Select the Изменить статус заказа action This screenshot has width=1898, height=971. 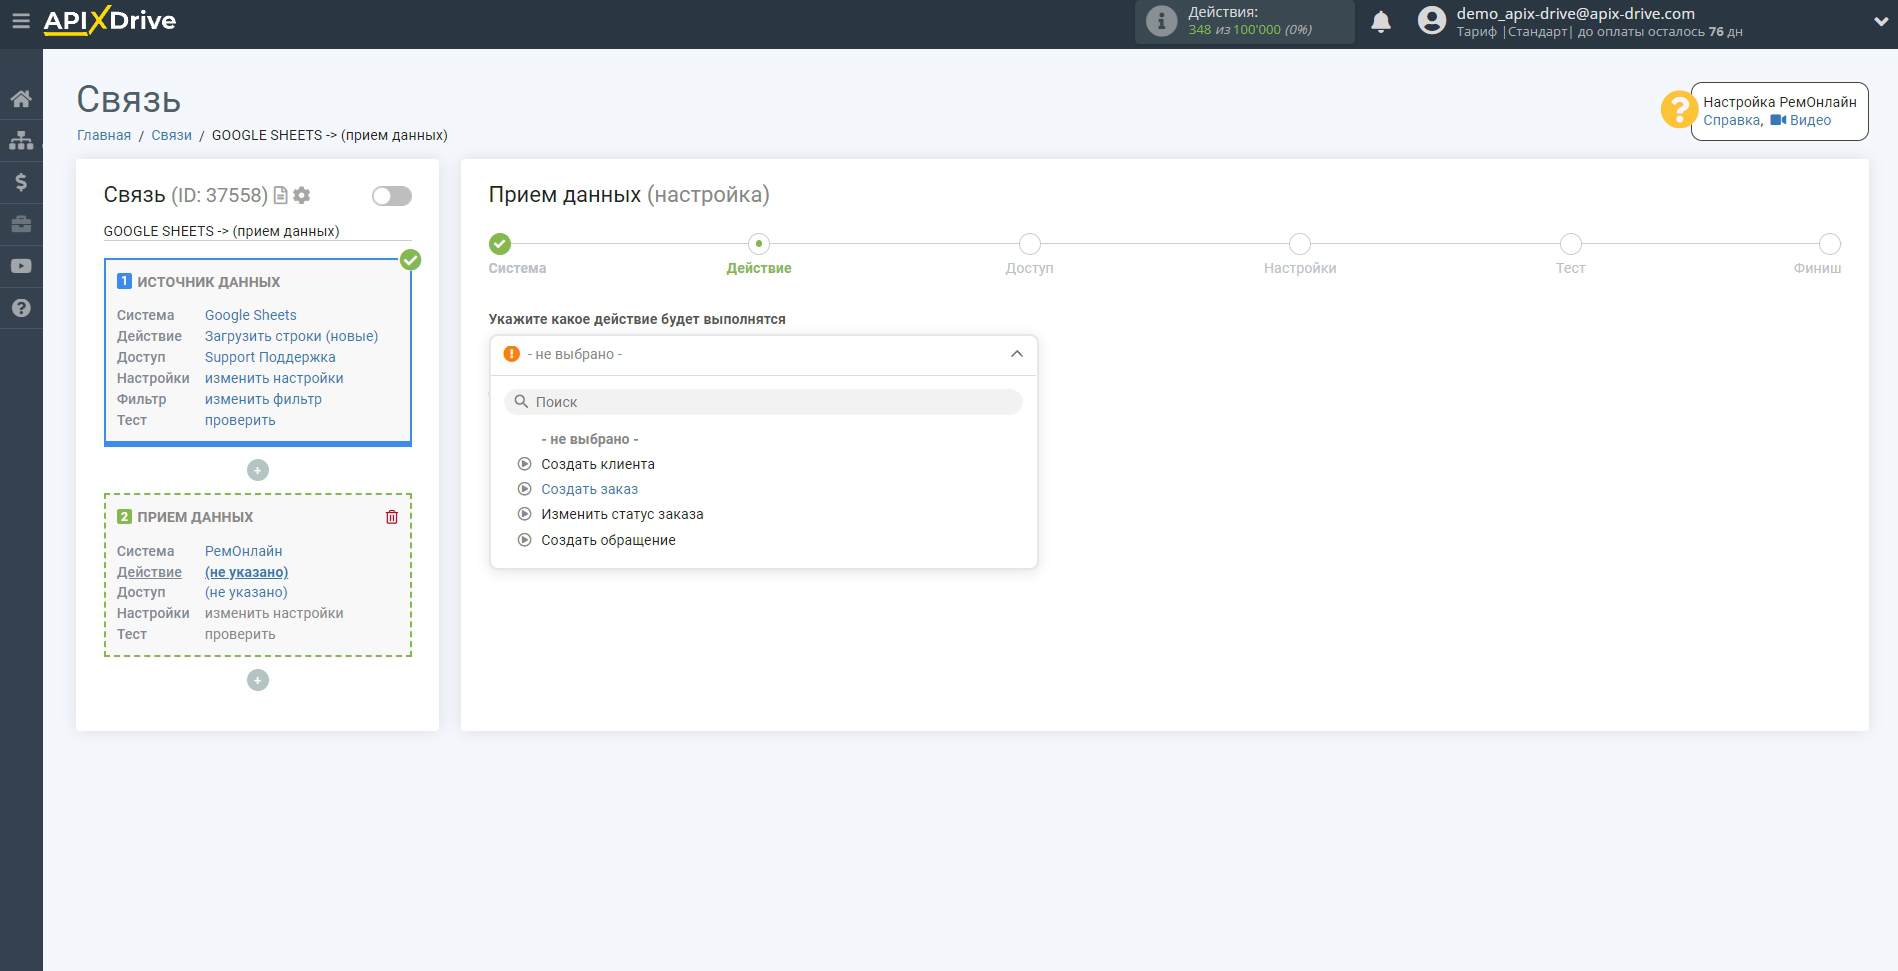(622, 514)
